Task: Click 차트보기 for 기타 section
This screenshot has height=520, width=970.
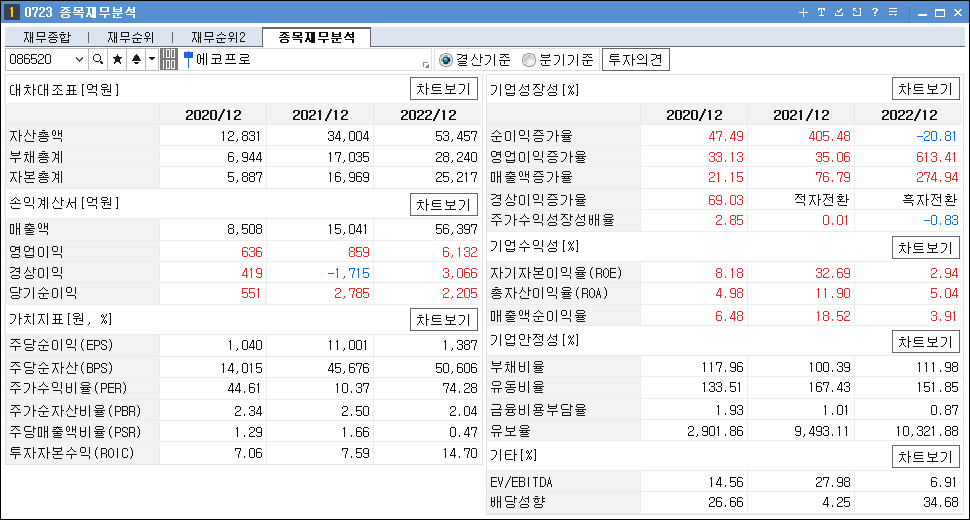Action: [x=925, y=457]
